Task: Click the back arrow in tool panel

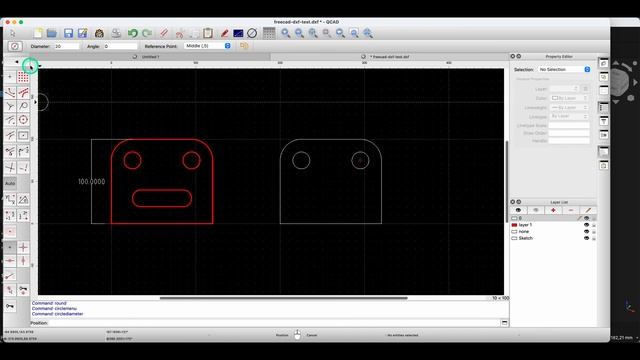Action: [17, 62]
